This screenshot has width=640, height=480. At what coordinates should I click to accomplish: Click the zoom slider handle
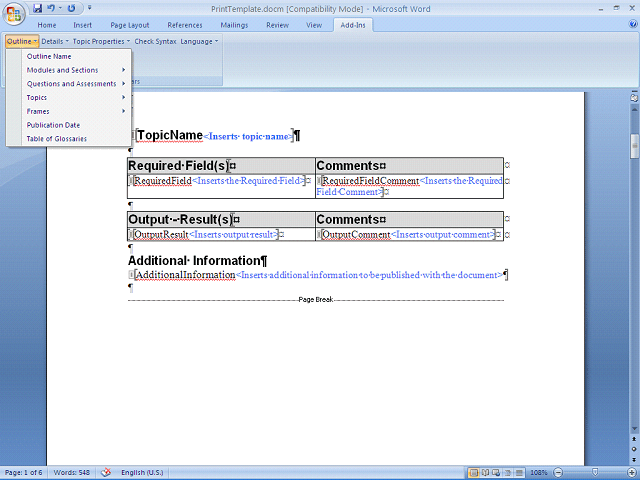pyautogui.click(x=595, y=473)
